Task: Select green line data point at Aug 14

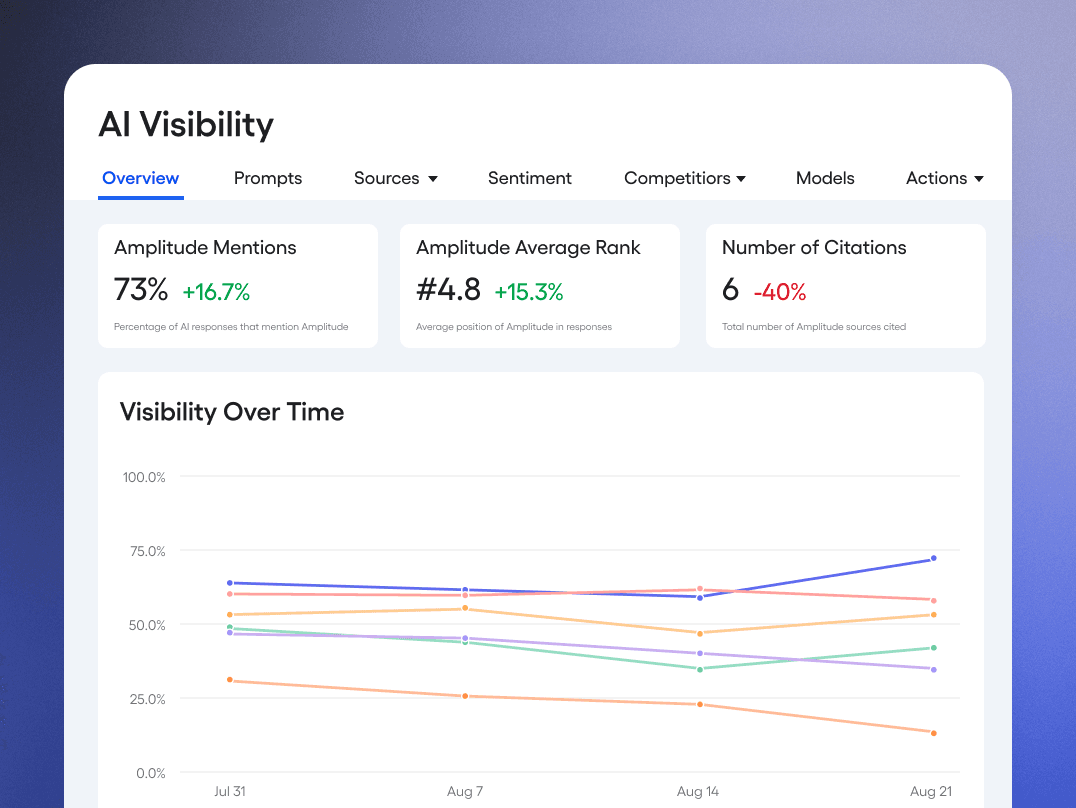Action: pos(699,669)
